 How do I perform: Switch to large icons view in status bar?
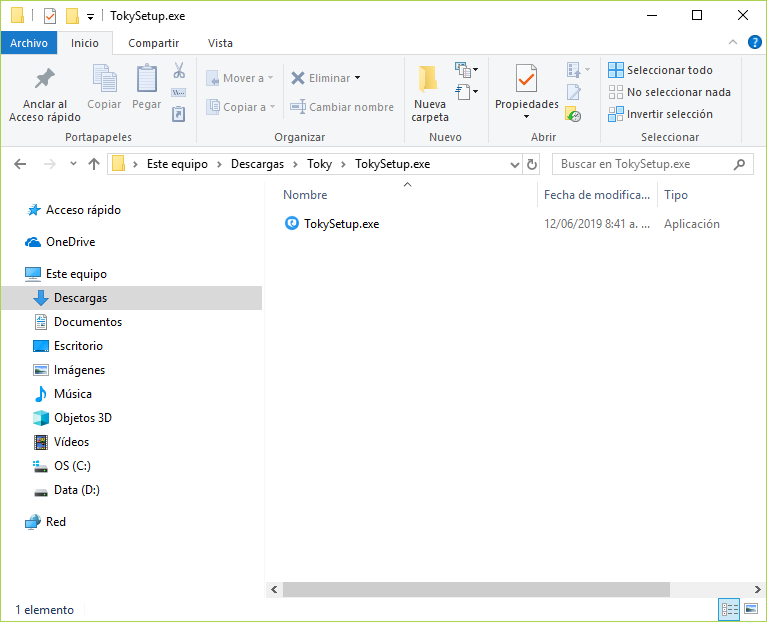pos(750,609)
